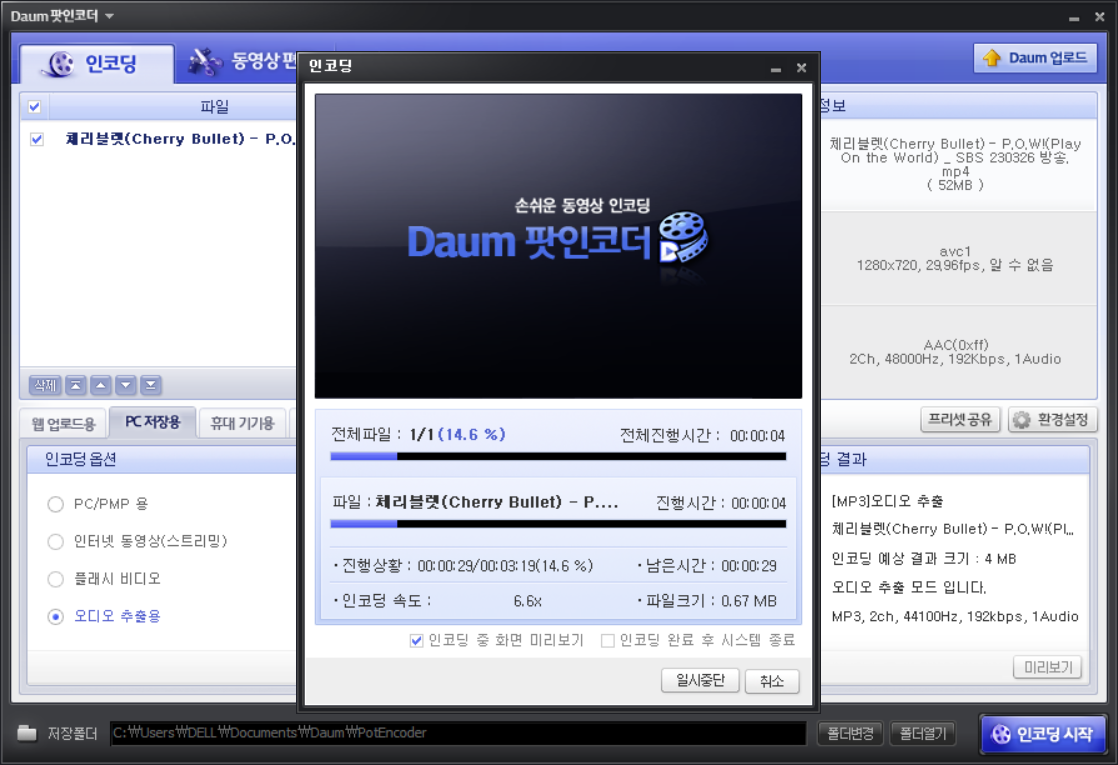
Task: Close the 인코딩 progress dialog
Action: (x=801, y=68)
